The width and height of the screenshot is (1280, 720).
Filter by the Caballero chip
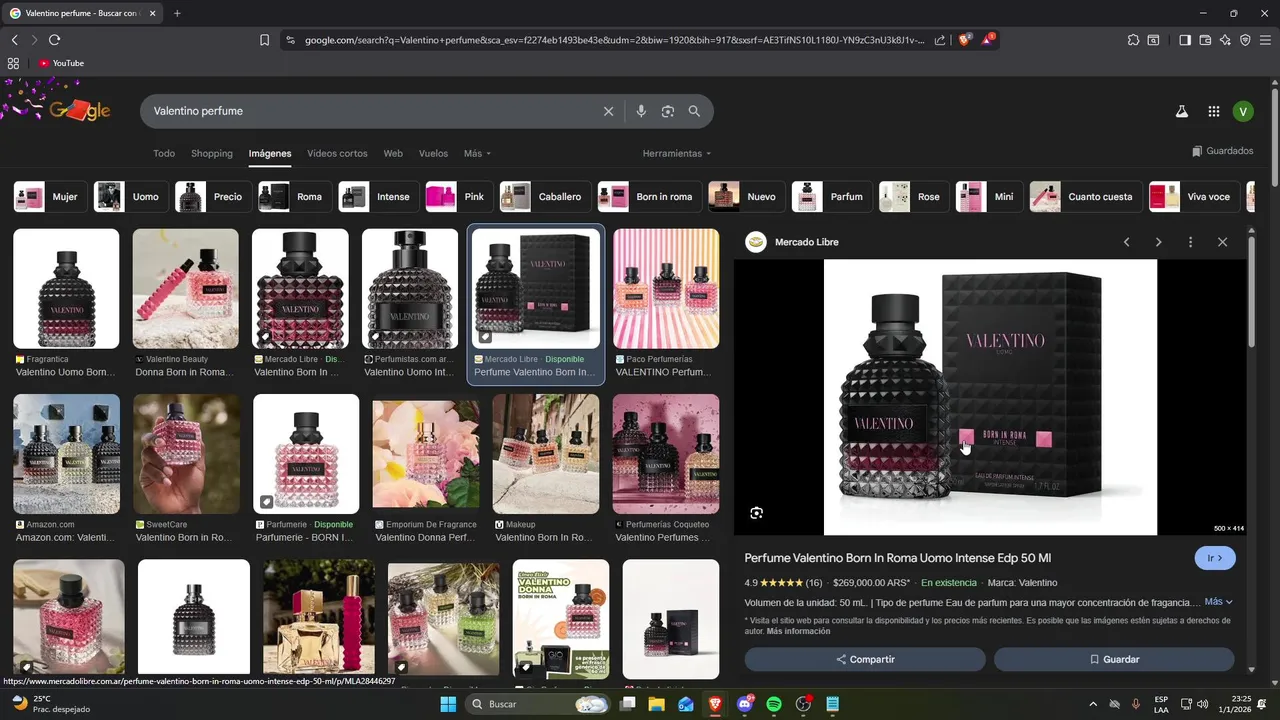[545, 197]
